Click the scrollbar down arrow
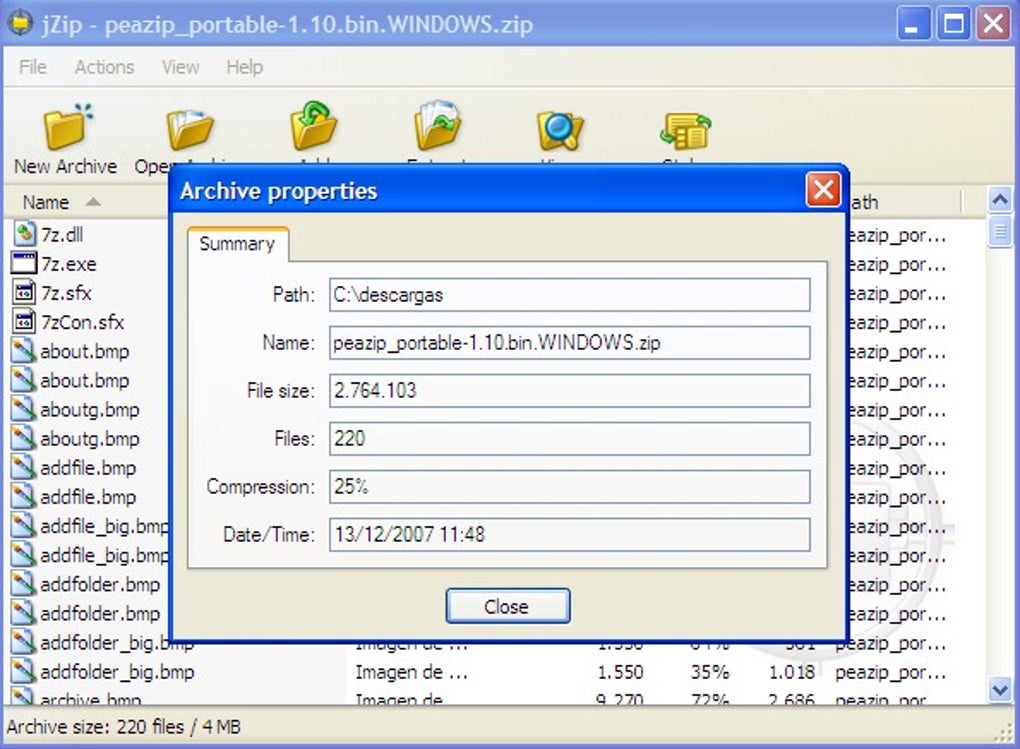The height and width of the screenshot is (749, 1020). (x=1000, y=690)
